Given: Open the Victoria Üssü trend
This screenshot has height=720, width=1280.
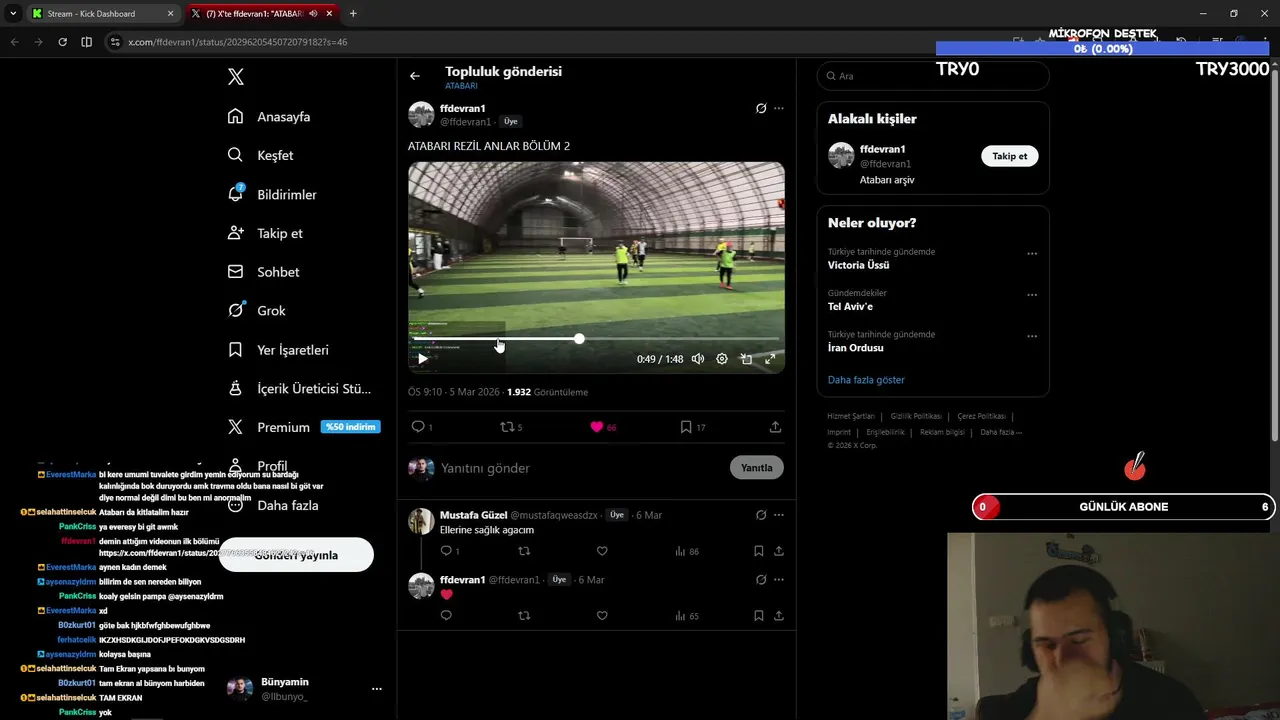Looking at the screenshot, I should coord(859,266).
